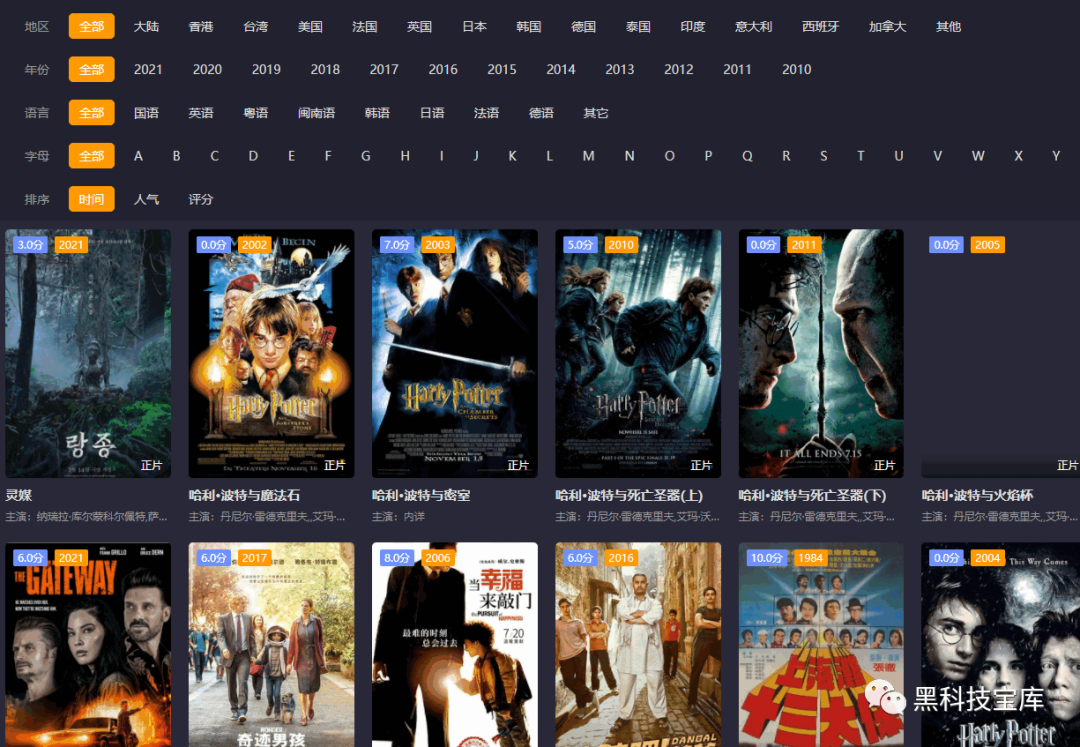Viewport: 1080px width, 747px height.
Task: Choose 日语 language option
Action: coord(432,113)
